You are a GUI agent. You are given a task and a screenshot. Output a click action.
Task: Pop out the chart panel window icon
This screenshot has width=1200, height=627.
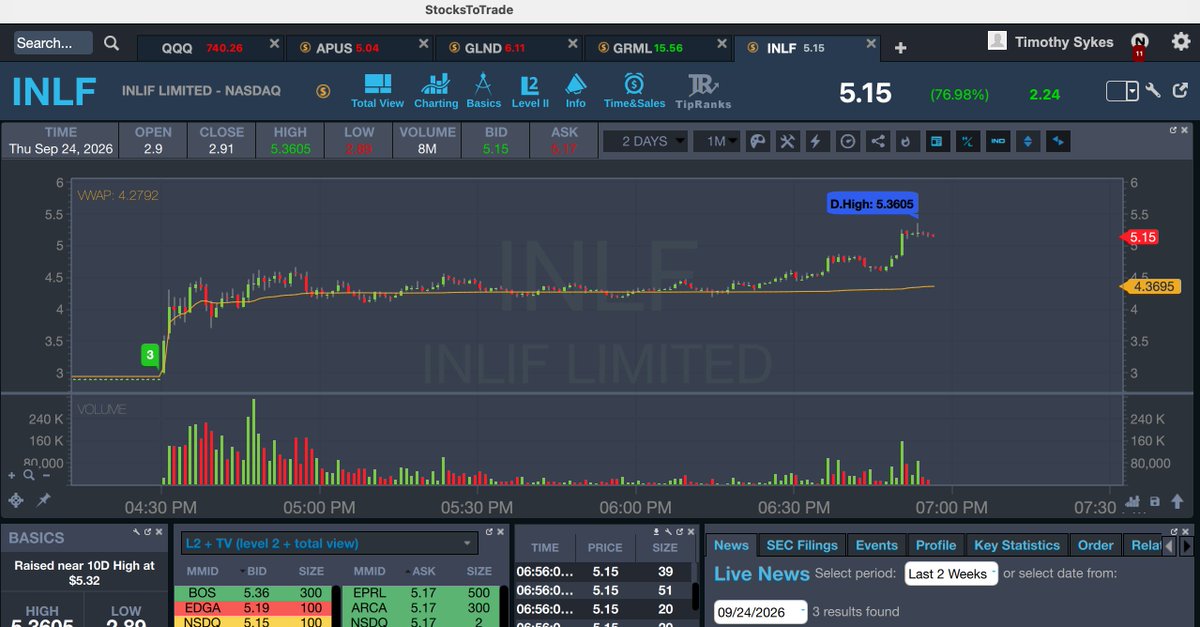pyautogui.click(x=1174, y=130)
